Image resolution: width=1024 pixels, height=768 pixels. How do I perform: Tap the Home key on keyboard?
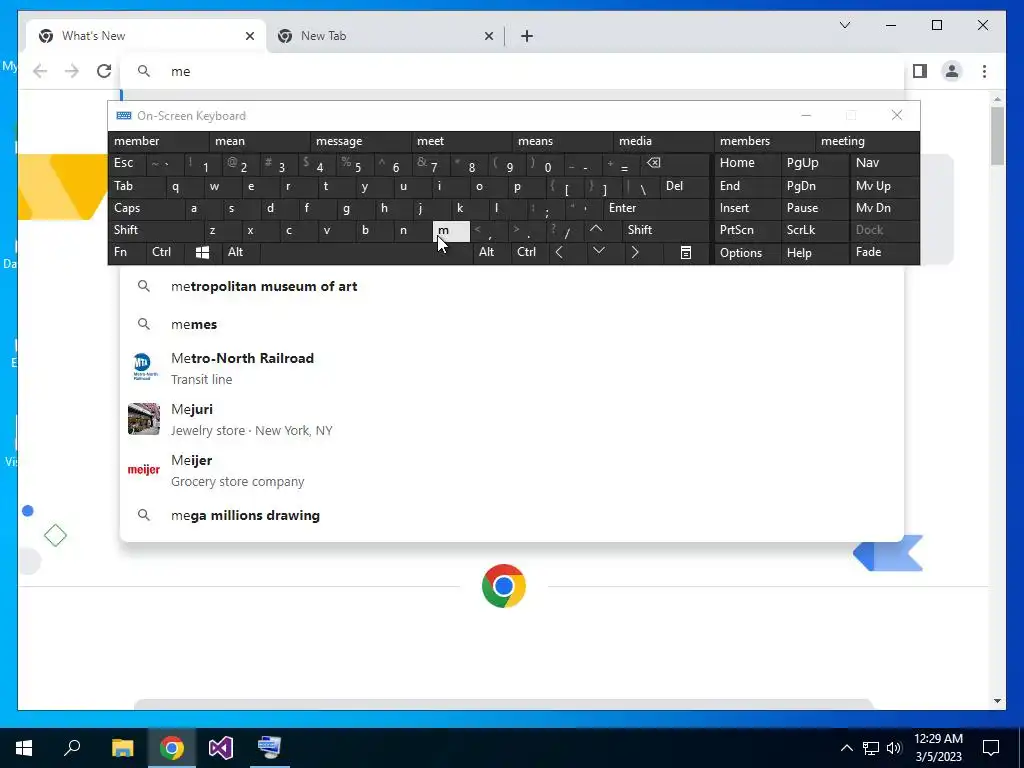coord(747,163)
